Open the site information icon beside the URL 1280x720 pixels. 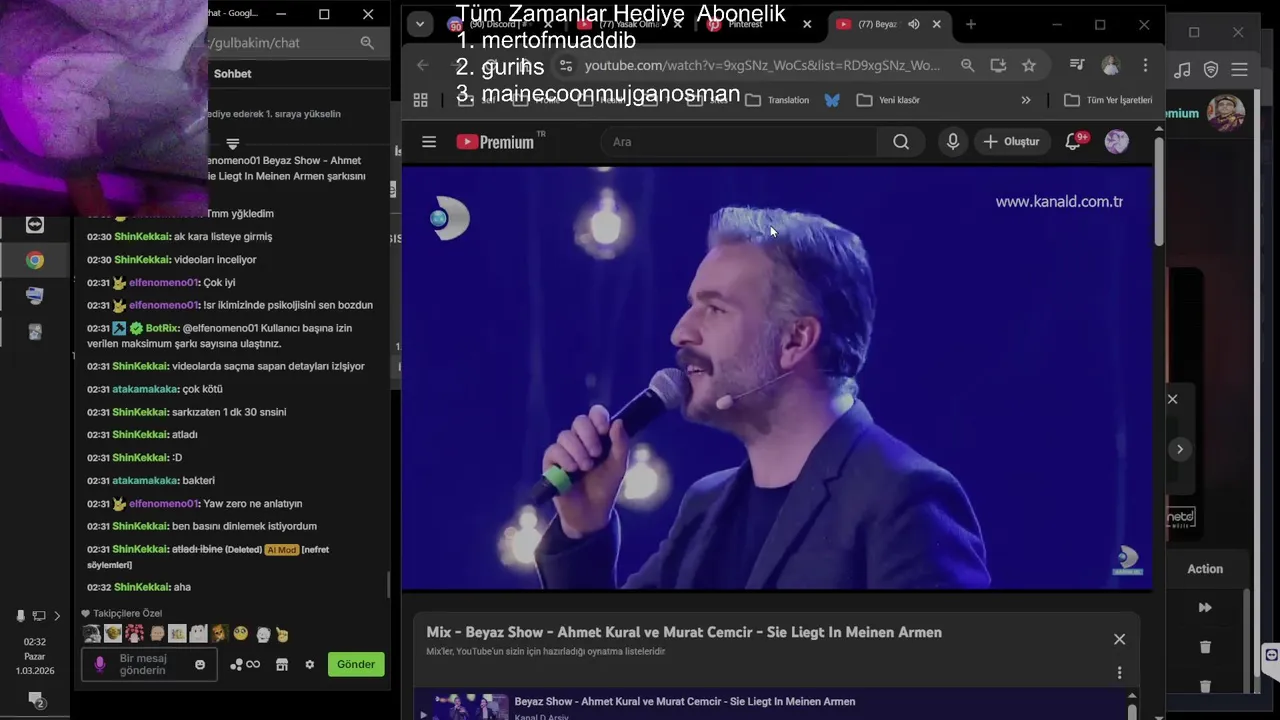(565, 65)
